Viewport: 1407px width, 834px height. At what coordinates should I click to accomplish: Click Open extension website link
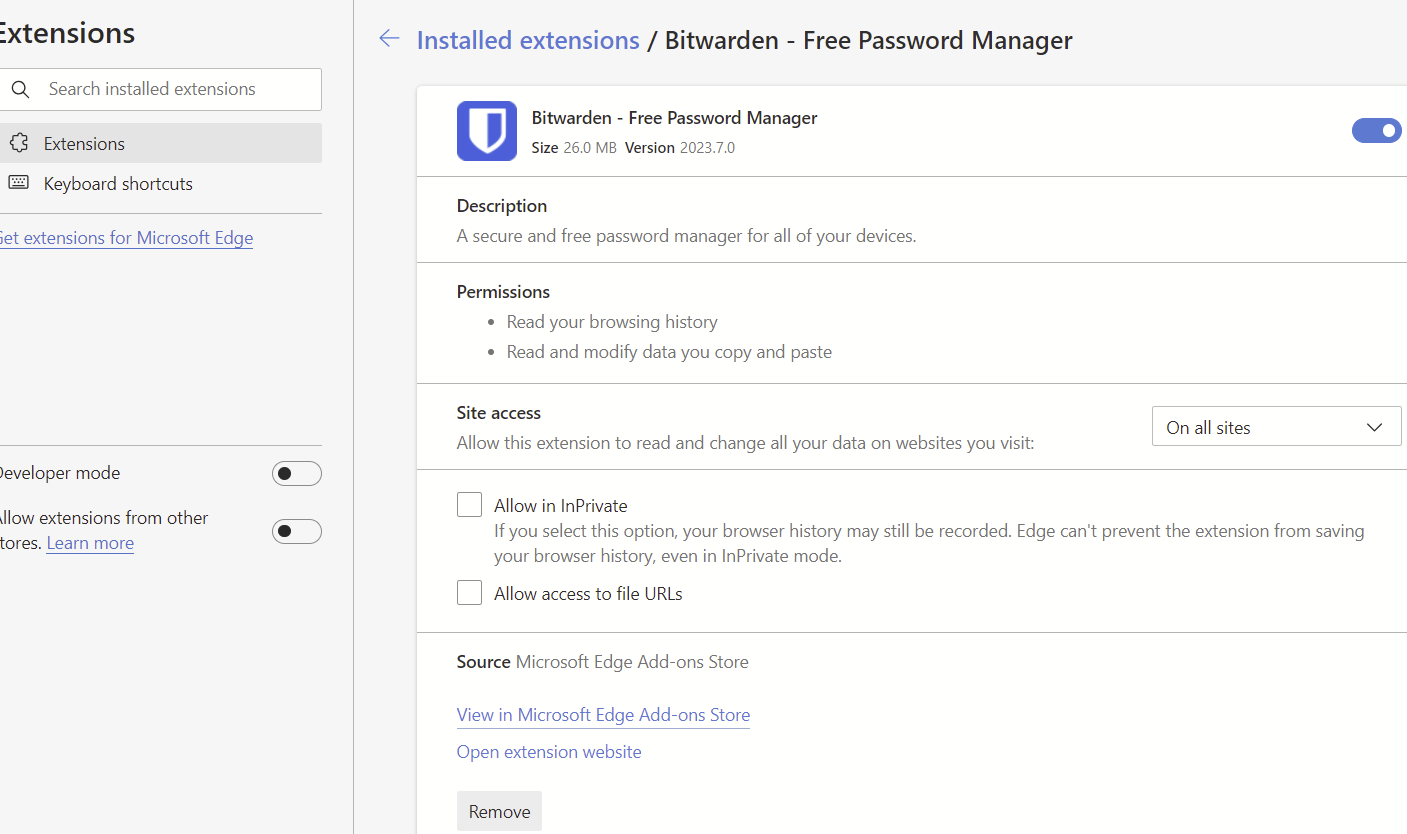[x=549, y=752]
